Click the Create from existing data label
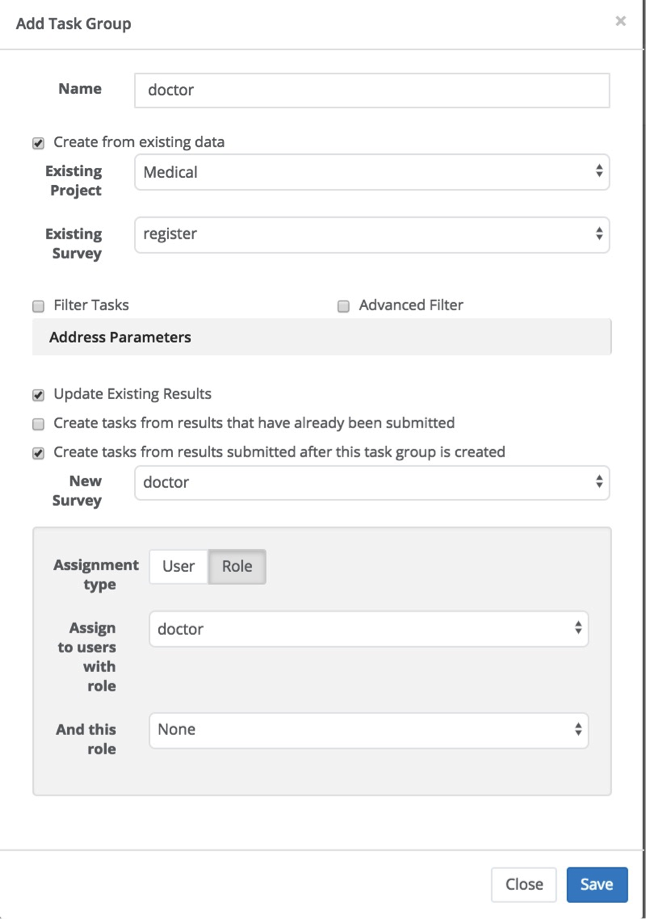646x919 pixels. [x=139, y=142]
